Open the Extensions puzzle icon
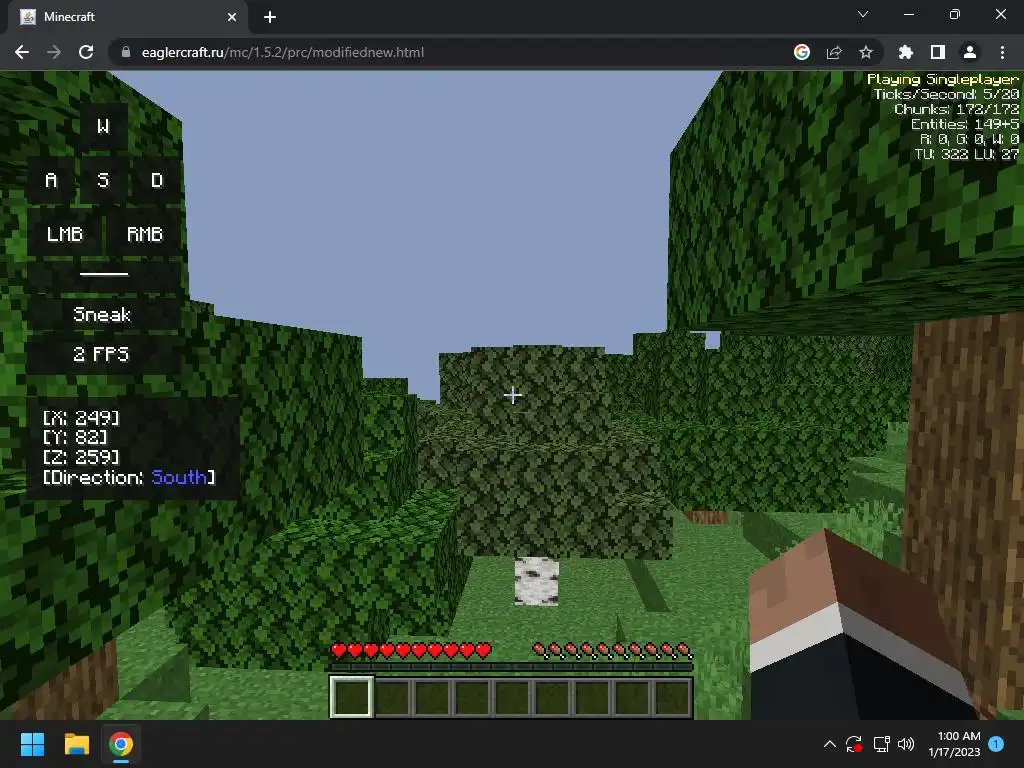The width and height of the screenshot is (1024, 768). coord(906,52)
